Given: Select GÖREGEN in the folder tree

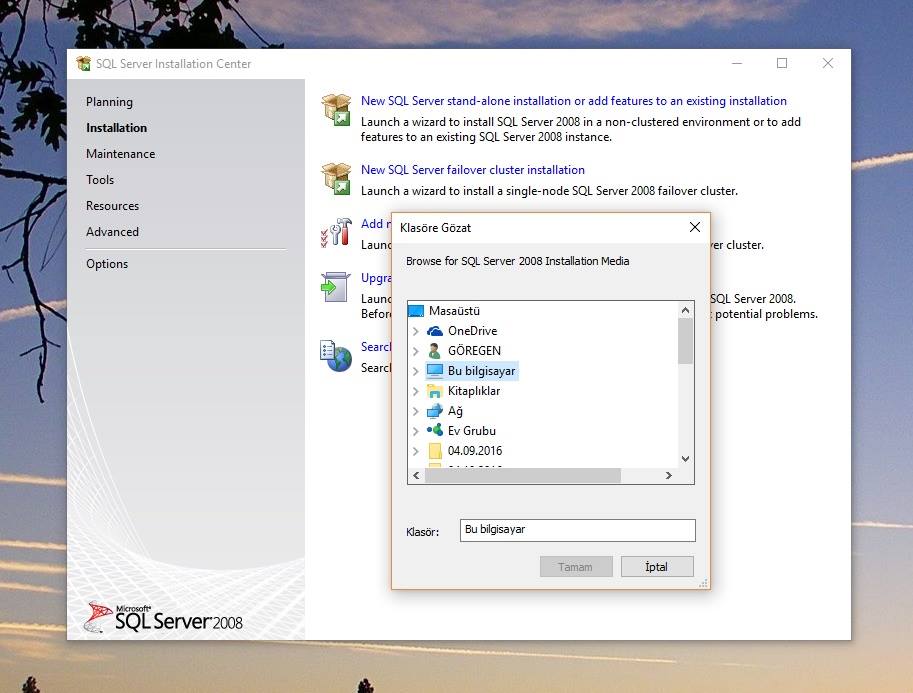Looking at the screenshot, I should 474,351.
